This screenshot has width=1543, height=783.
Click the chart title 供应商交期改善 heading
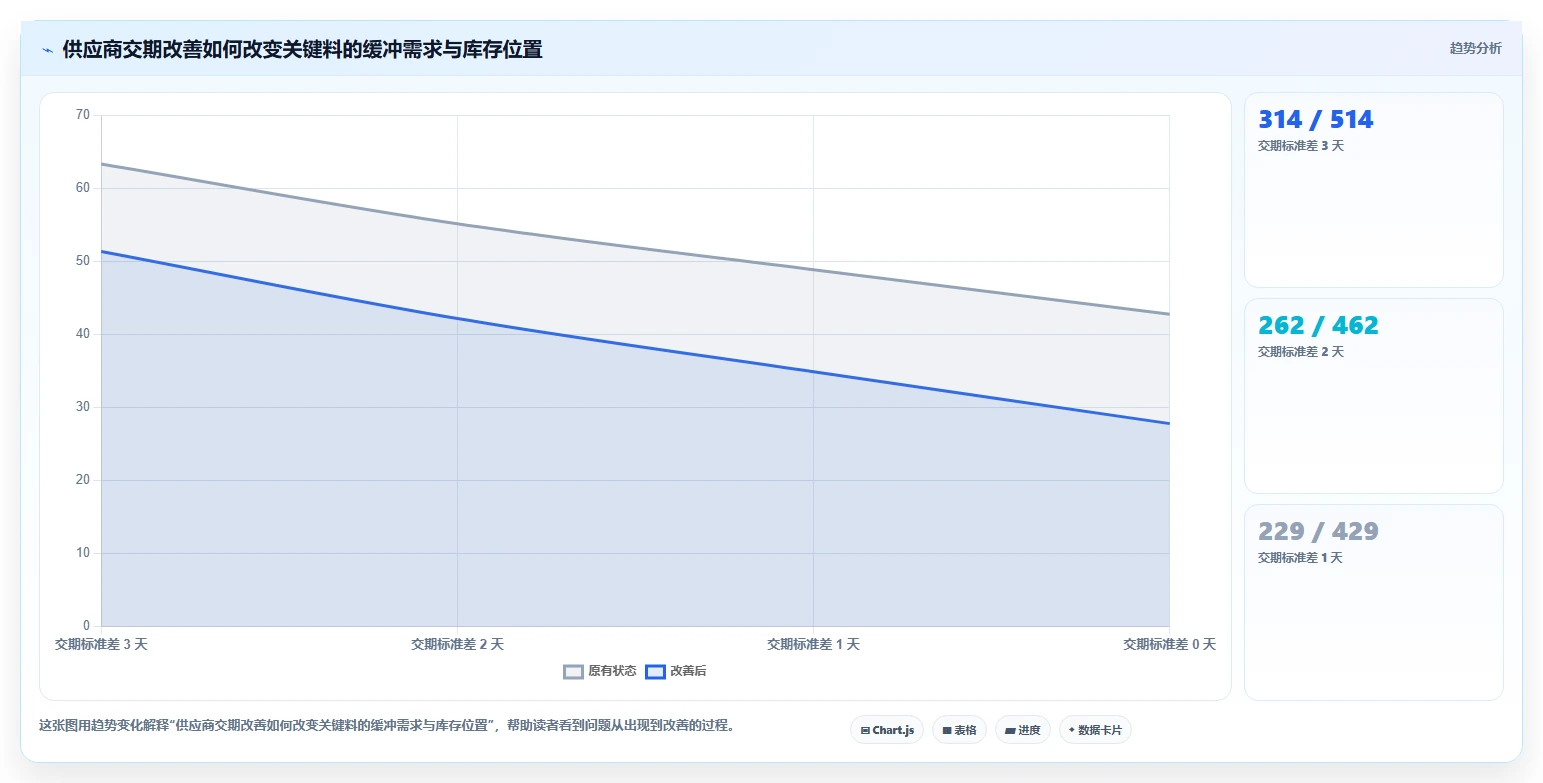[x=302, y=49]
